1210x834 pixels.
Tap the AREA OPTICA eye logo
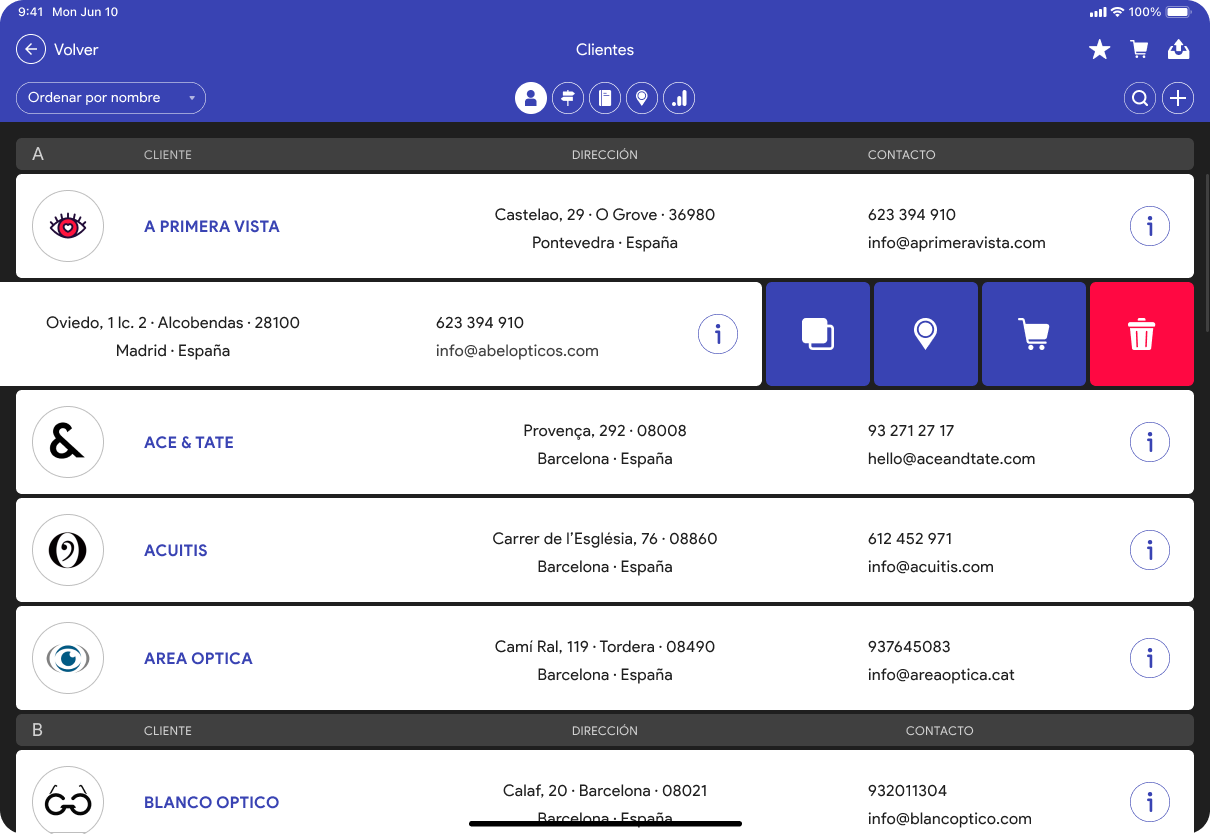pos(68,658)
